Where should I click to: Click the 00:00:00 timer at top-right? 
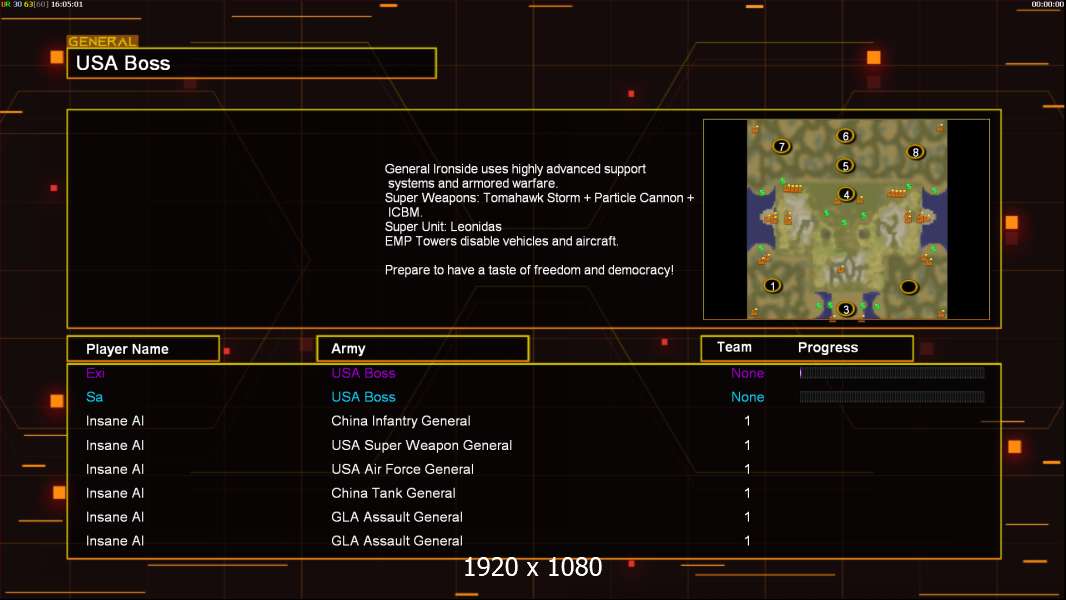[1047, 4]
